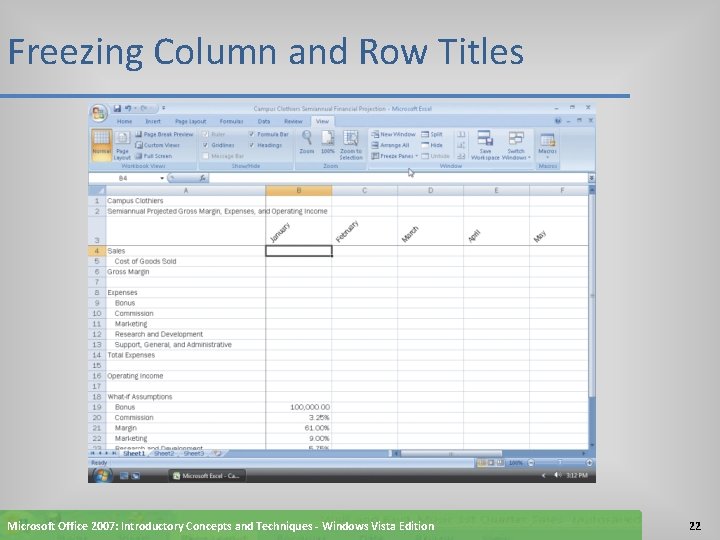Toggle the Ruler checkbox

click(x=206, y=135)
